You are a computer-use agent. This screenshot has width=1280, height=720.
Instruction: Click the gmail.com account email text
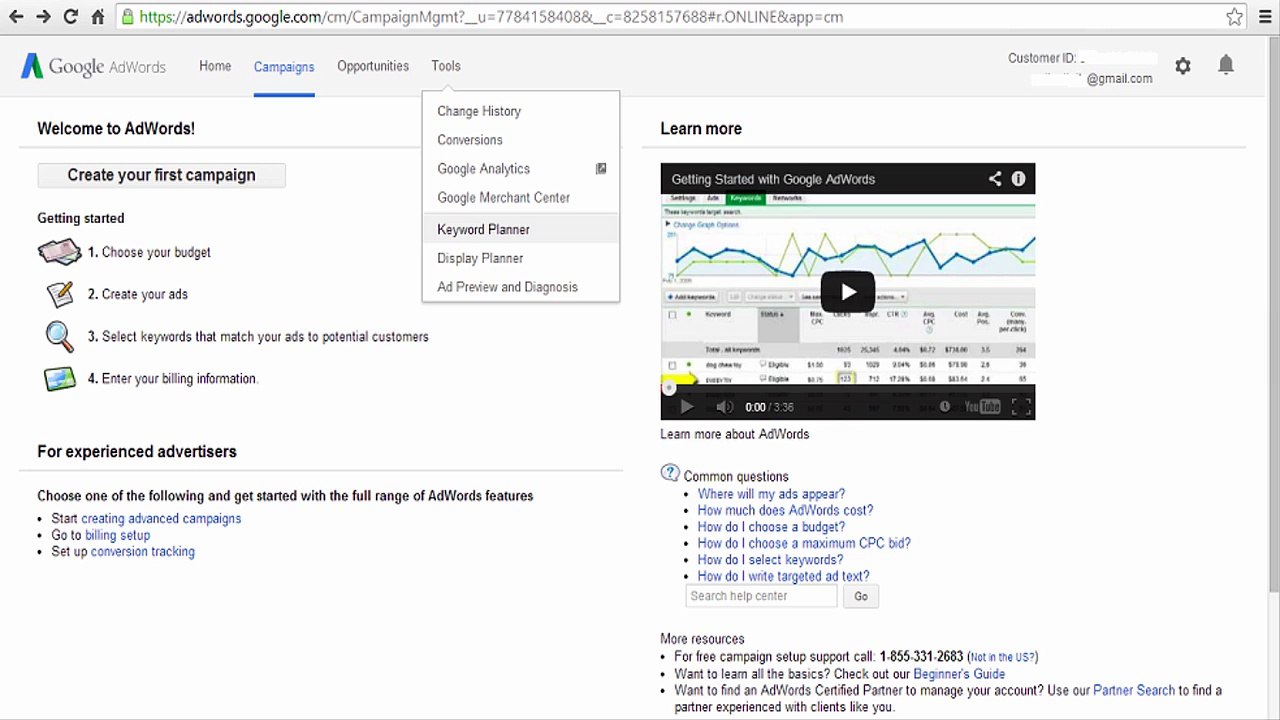click(1119, 78)
